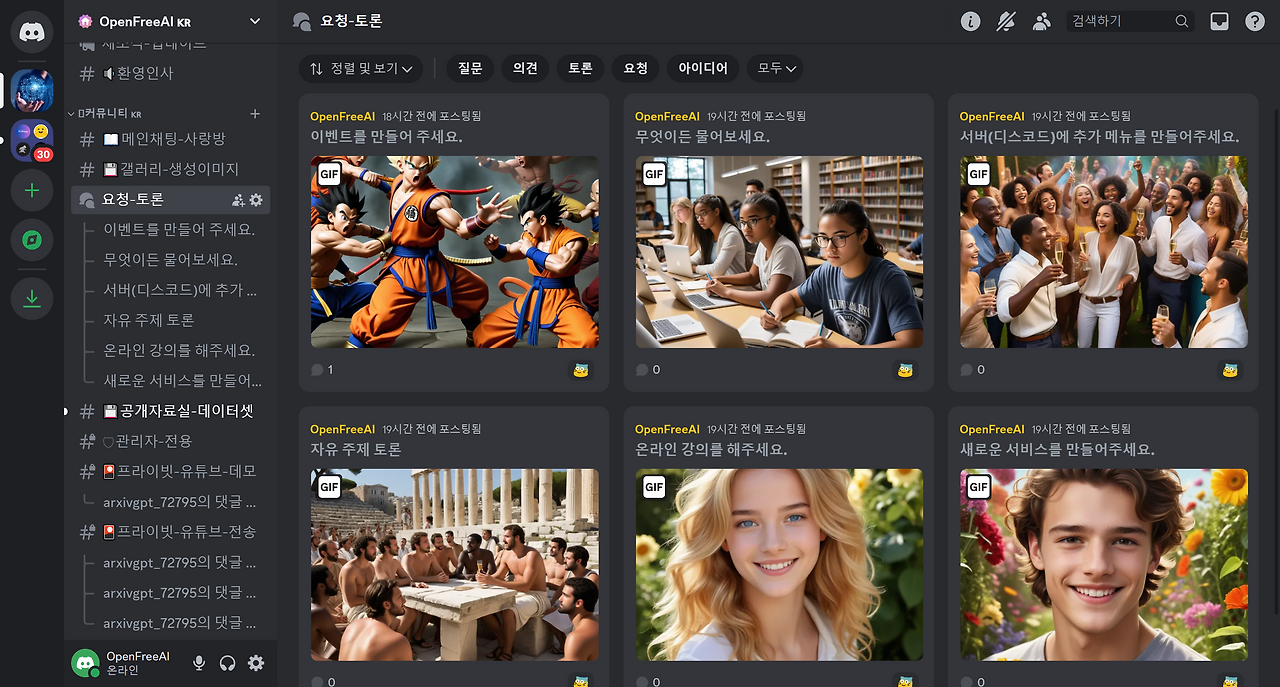Unmute notifications via the crossed bell toggle
The height and width of the screenshot is (687, 1280).
point(1006,20)
